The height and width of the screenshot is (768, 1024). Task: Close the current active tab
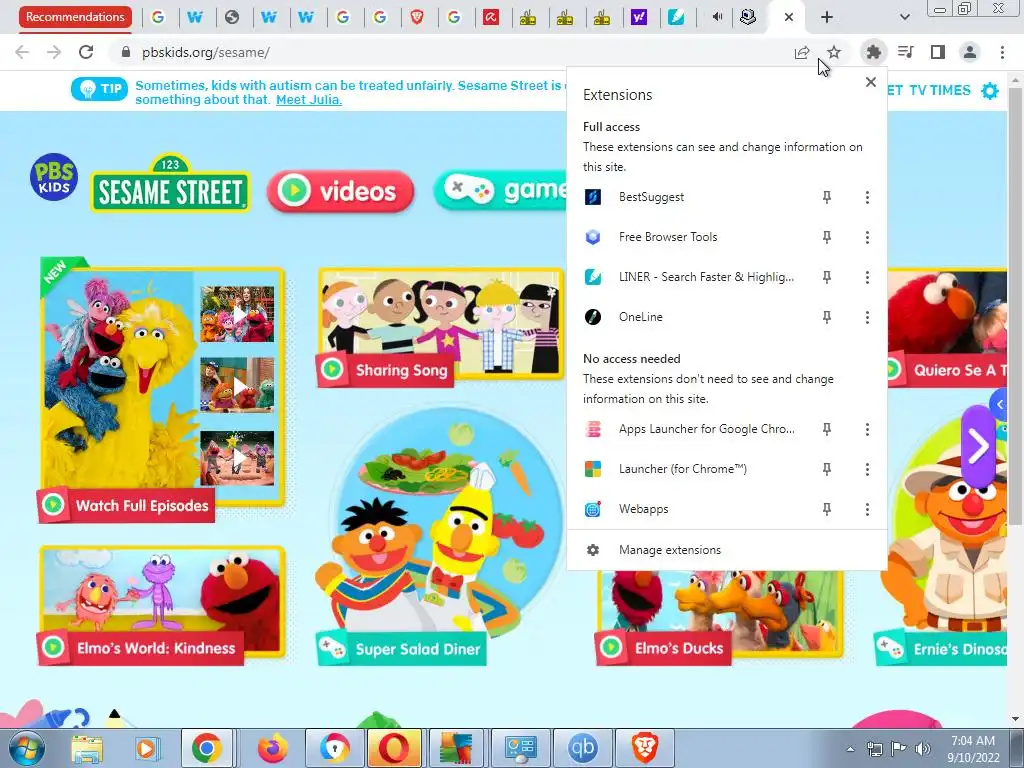789,17
